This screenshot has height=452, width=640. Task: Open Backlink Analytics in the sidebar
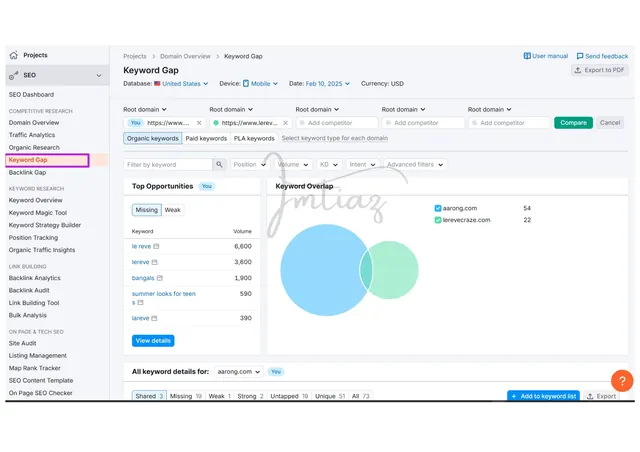pos(34,278)
